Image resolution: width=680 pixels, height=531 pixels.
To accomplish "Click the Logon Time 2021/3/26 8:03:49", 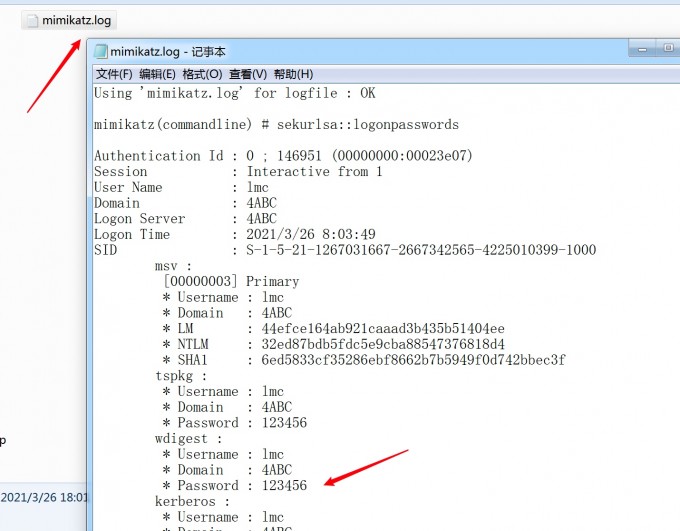I will [311, 234].
